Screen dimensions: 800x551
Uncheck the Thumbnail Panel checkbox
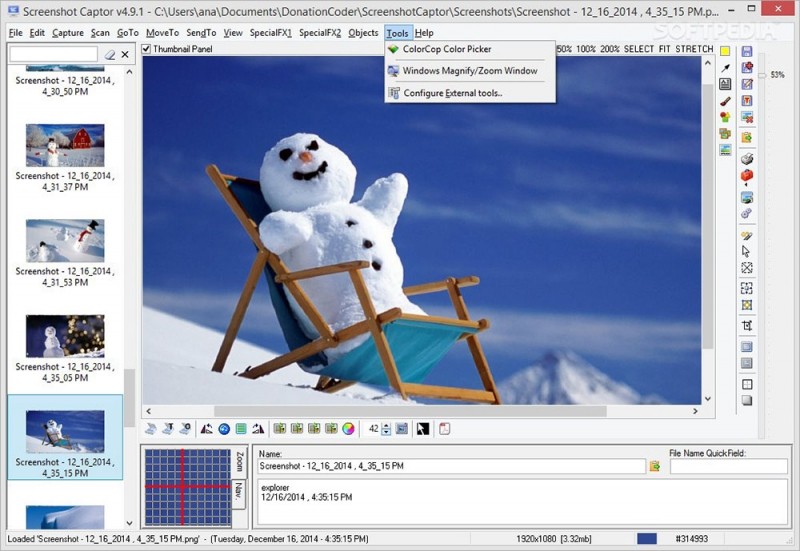click(146, 49)
